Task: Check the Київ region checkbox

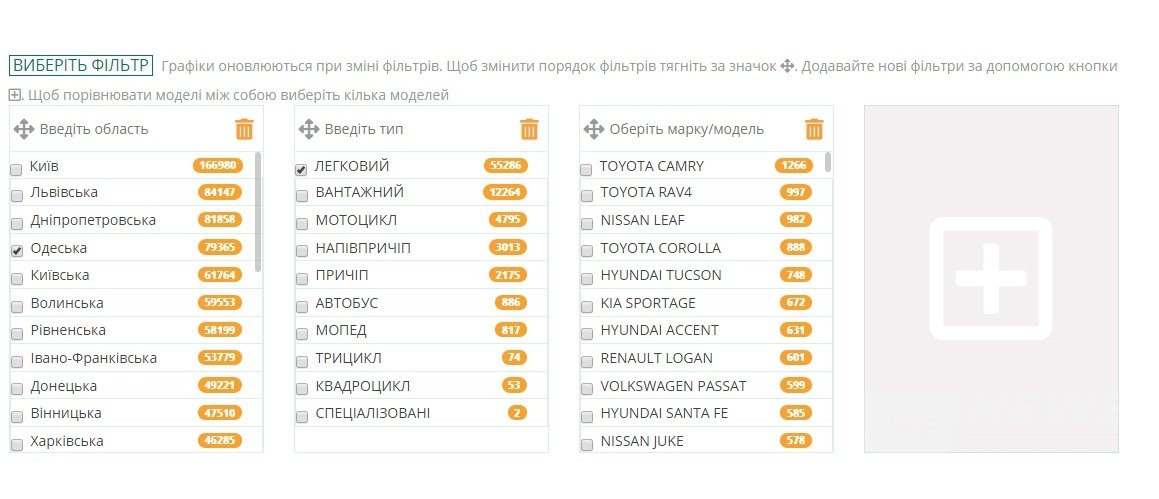Action: point(16,169)
